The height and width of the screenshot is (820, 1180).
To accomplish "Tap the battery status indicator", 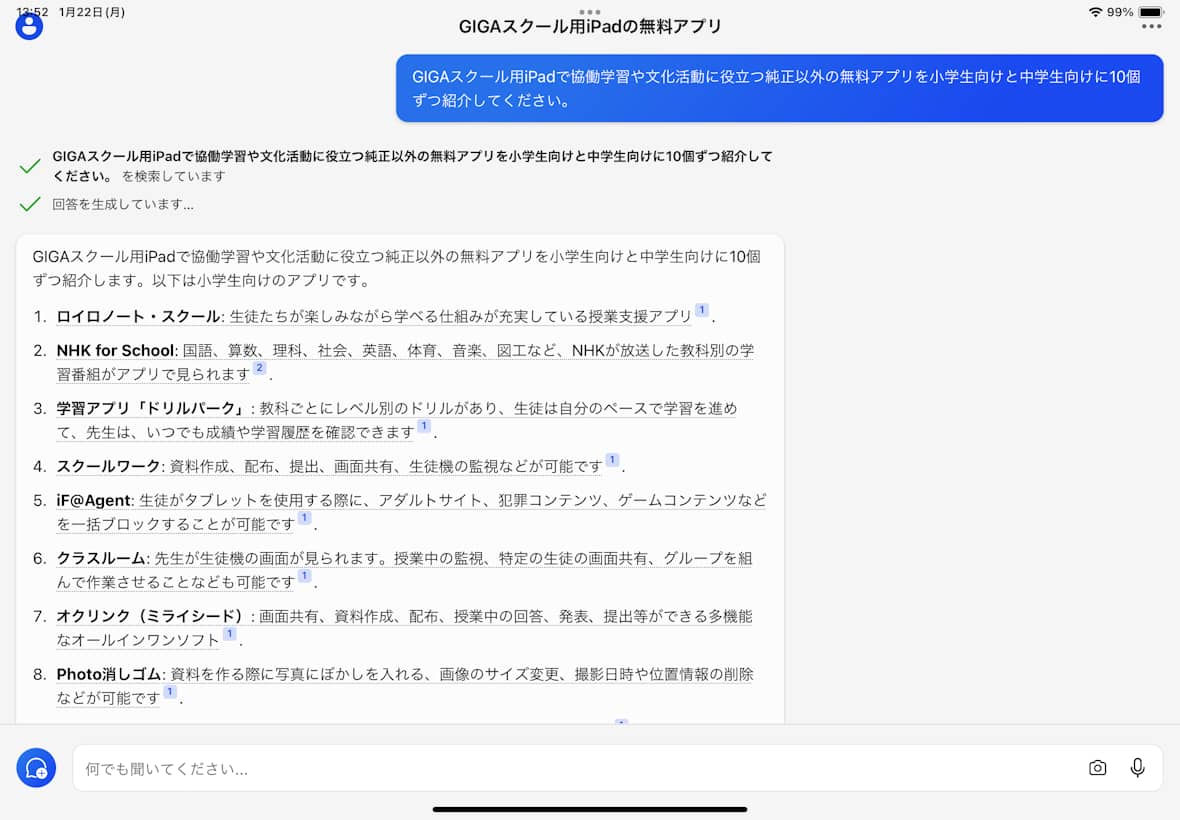I will [1150, 12].
